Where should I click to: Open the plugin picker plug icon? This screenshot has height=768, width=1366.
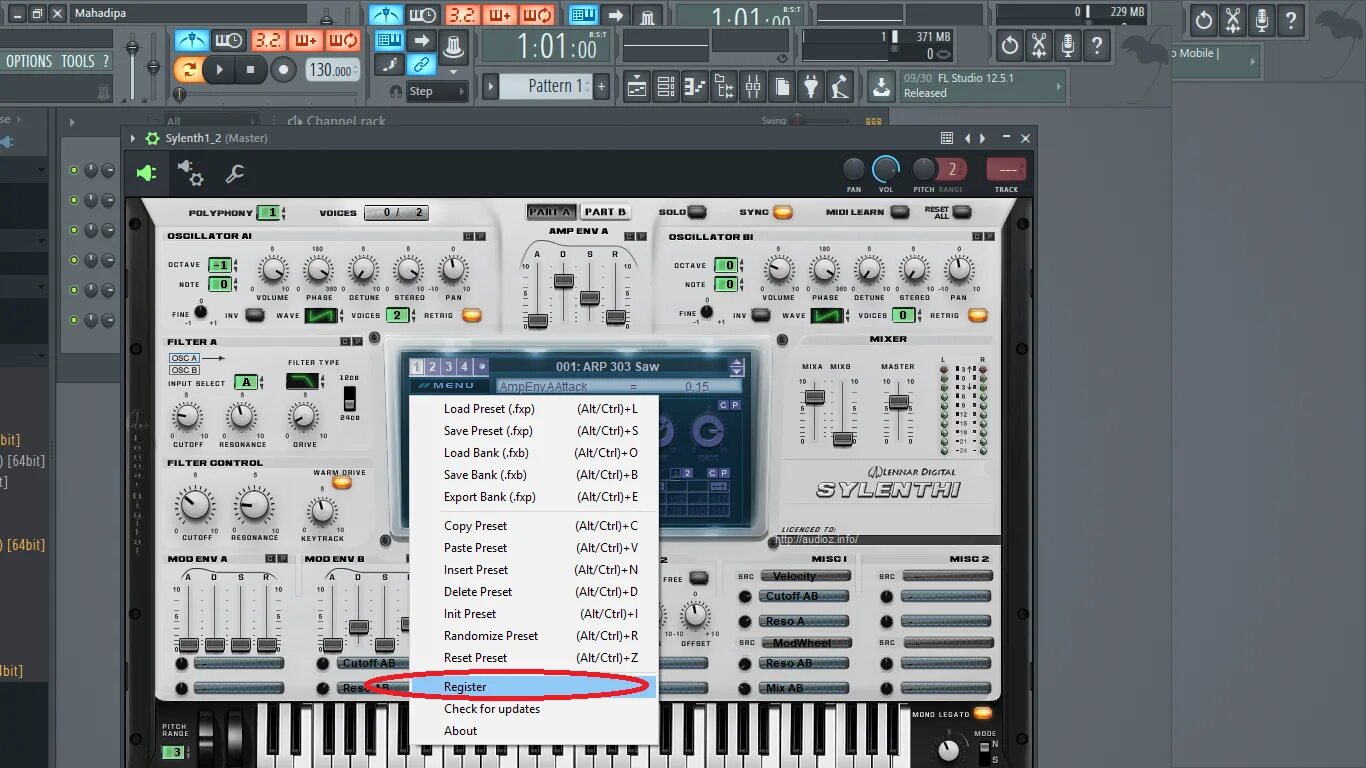[811, 87]
